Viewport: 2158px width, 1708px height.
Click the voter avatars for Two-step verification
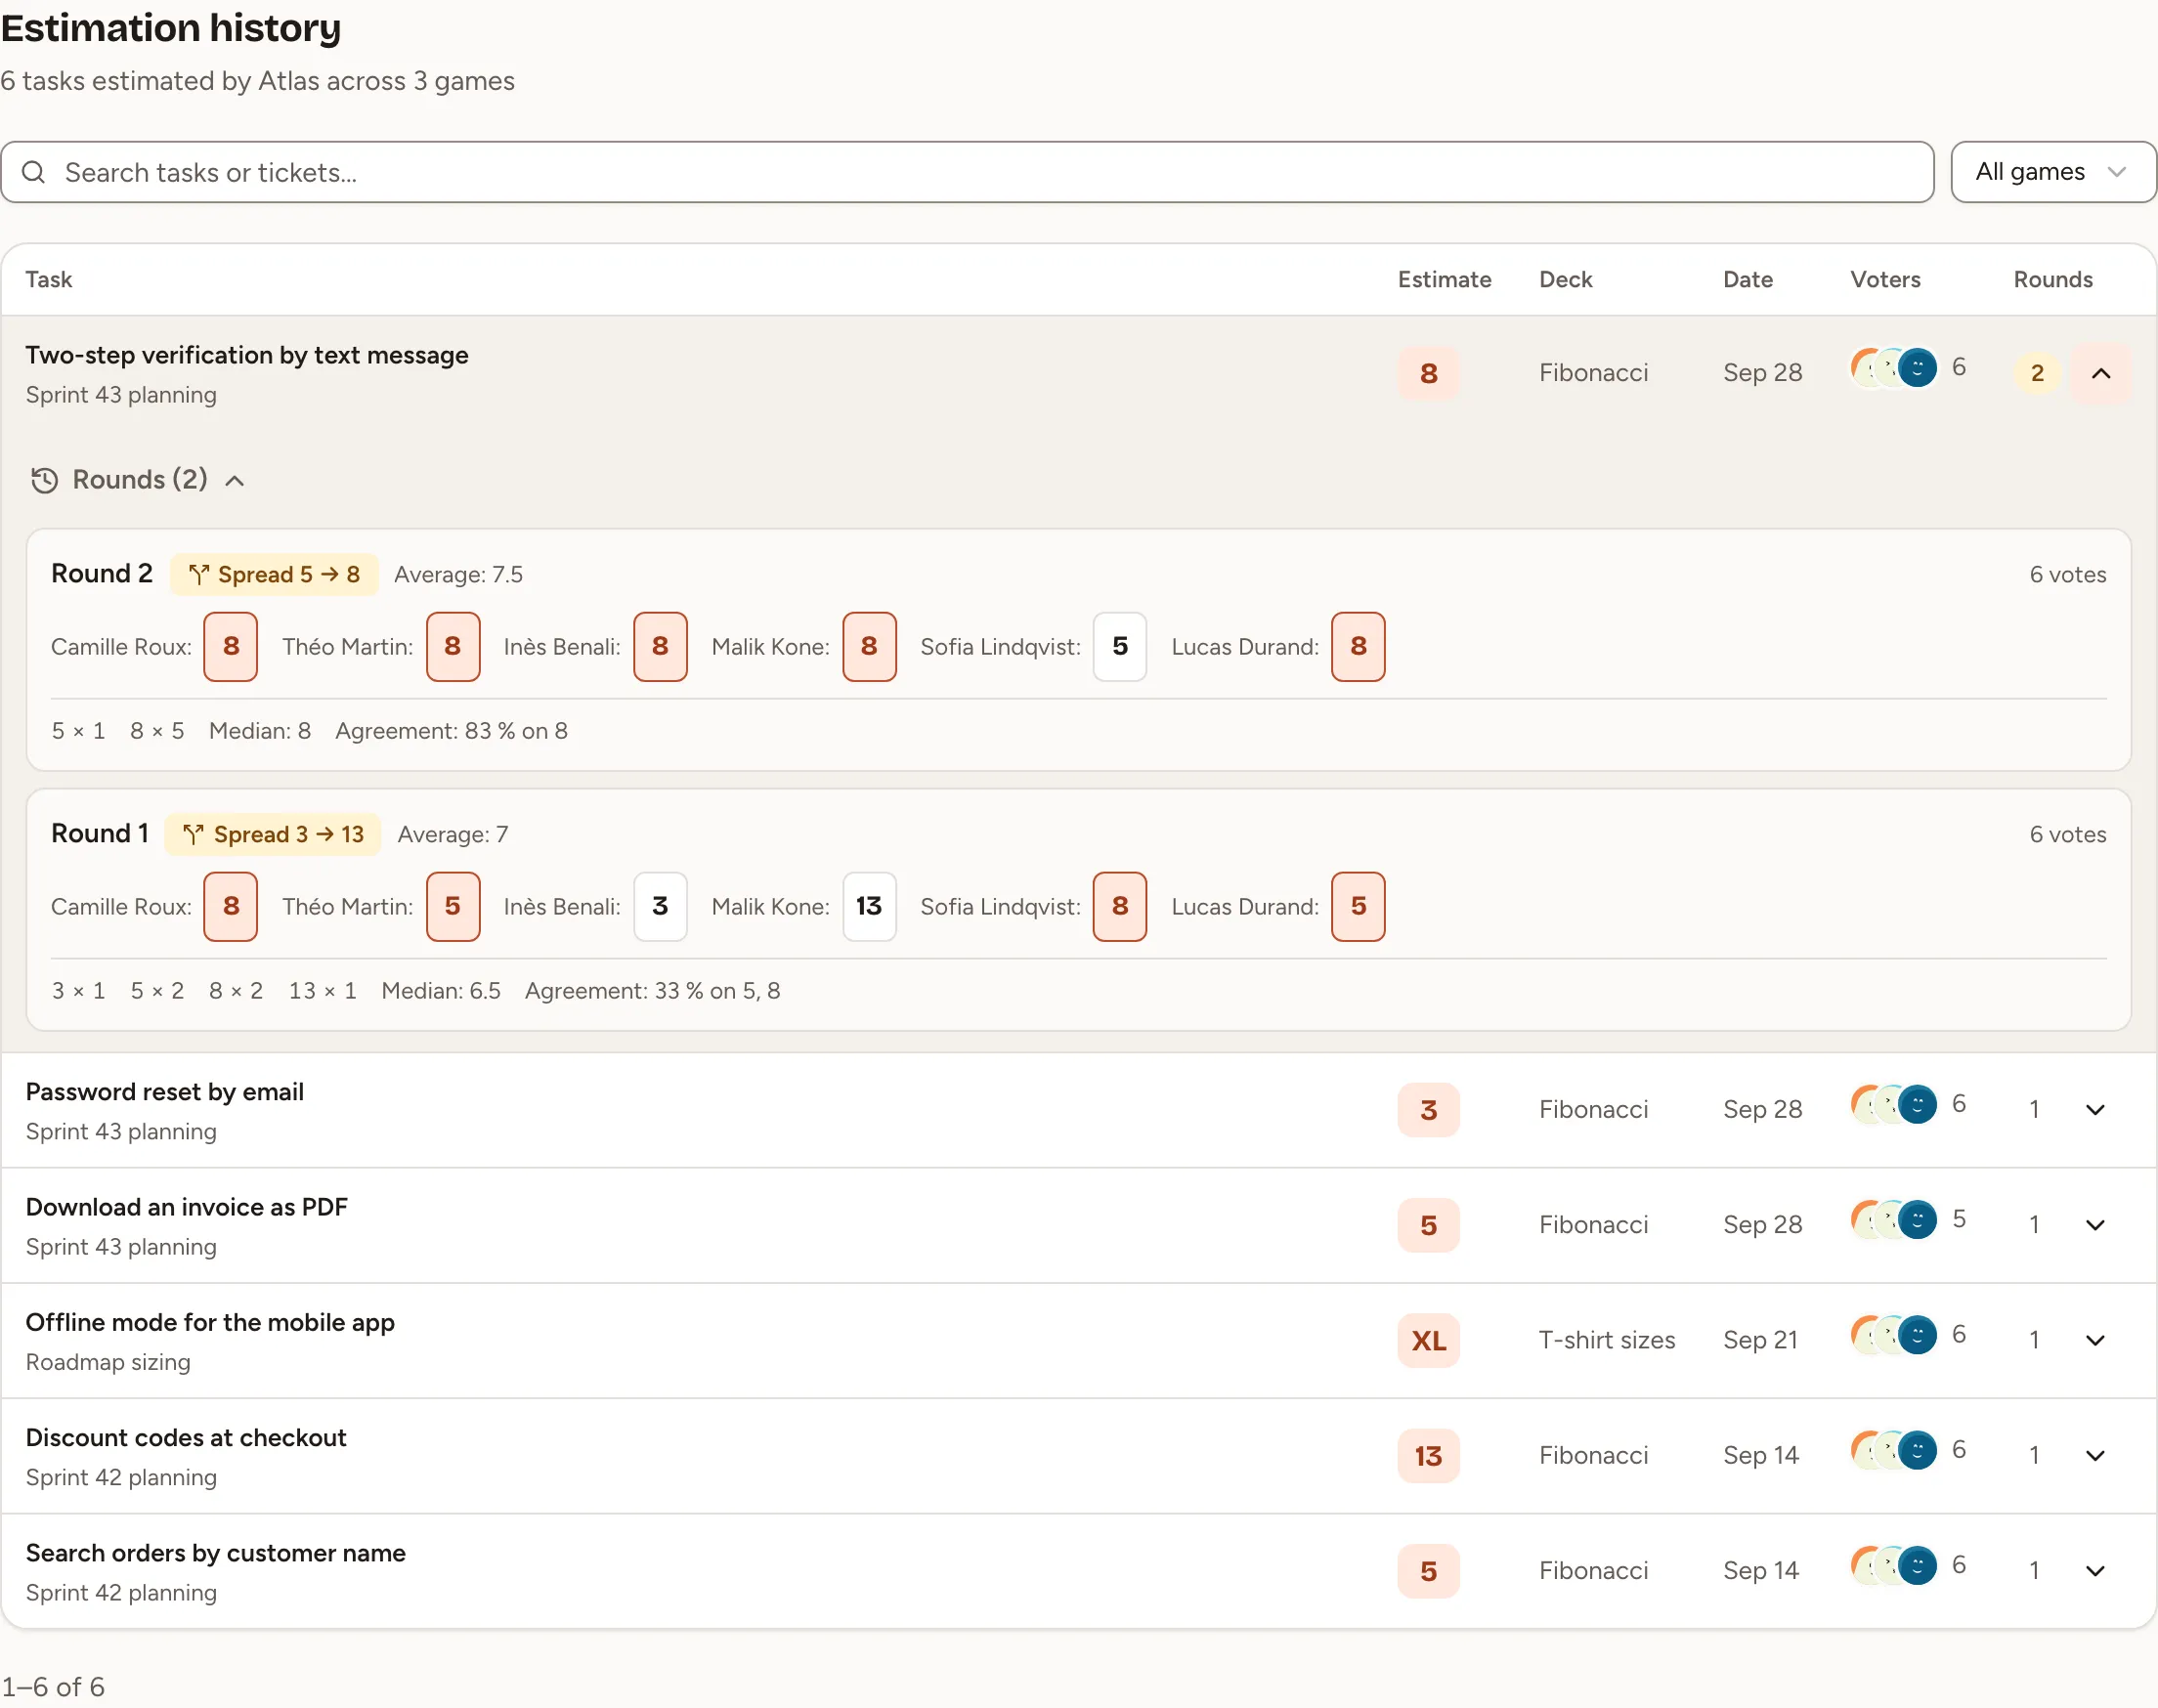pos(1894,368)
